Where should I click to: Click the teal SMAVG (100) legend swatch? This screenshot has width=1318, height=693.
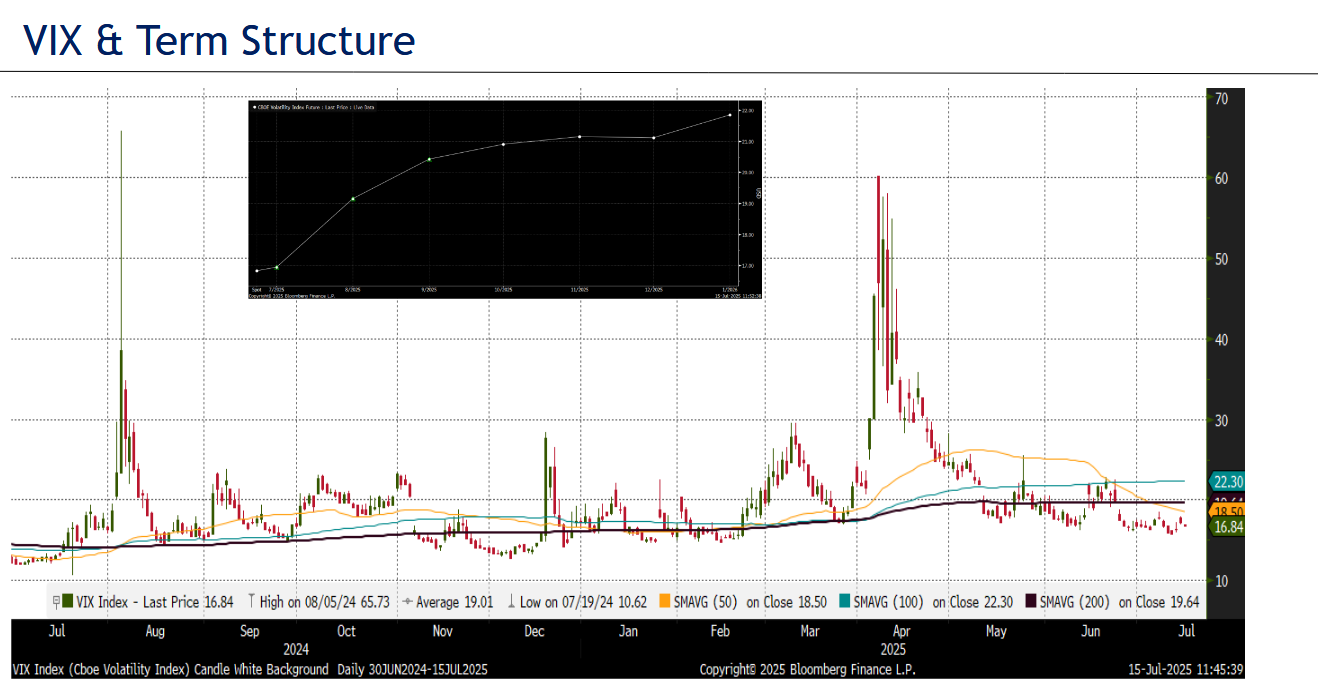point(846,602)
